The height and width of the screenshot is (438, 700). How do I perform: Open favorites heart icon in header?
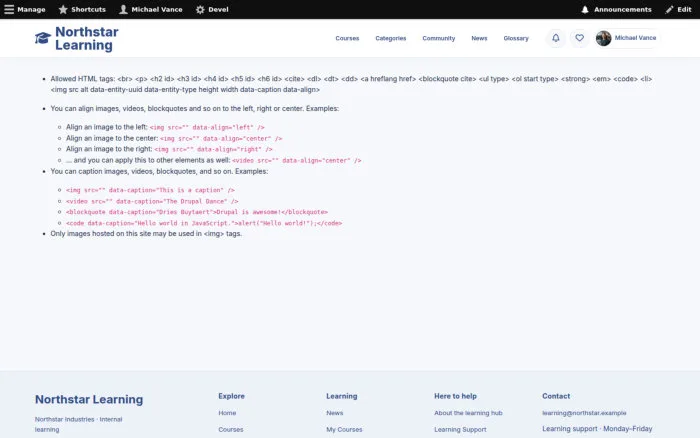tap(579, 38)
